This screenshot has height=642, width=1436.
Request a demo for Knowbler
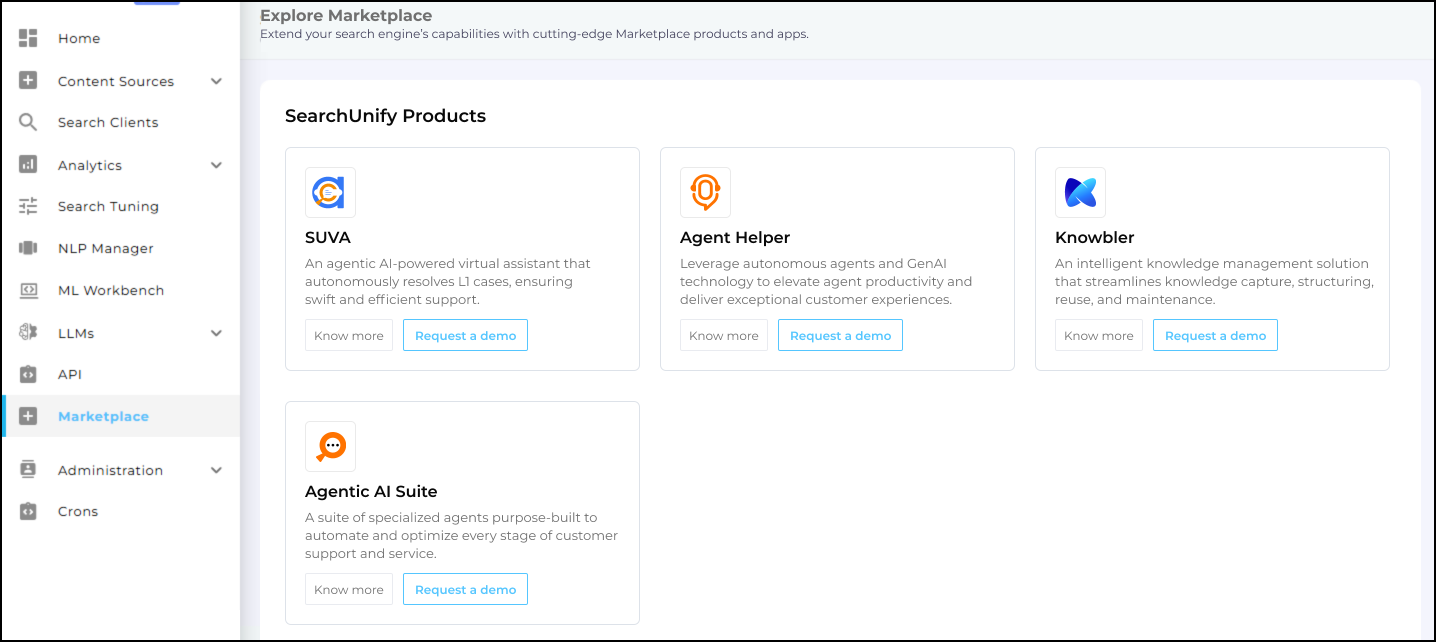click(x=1215, y=336)
